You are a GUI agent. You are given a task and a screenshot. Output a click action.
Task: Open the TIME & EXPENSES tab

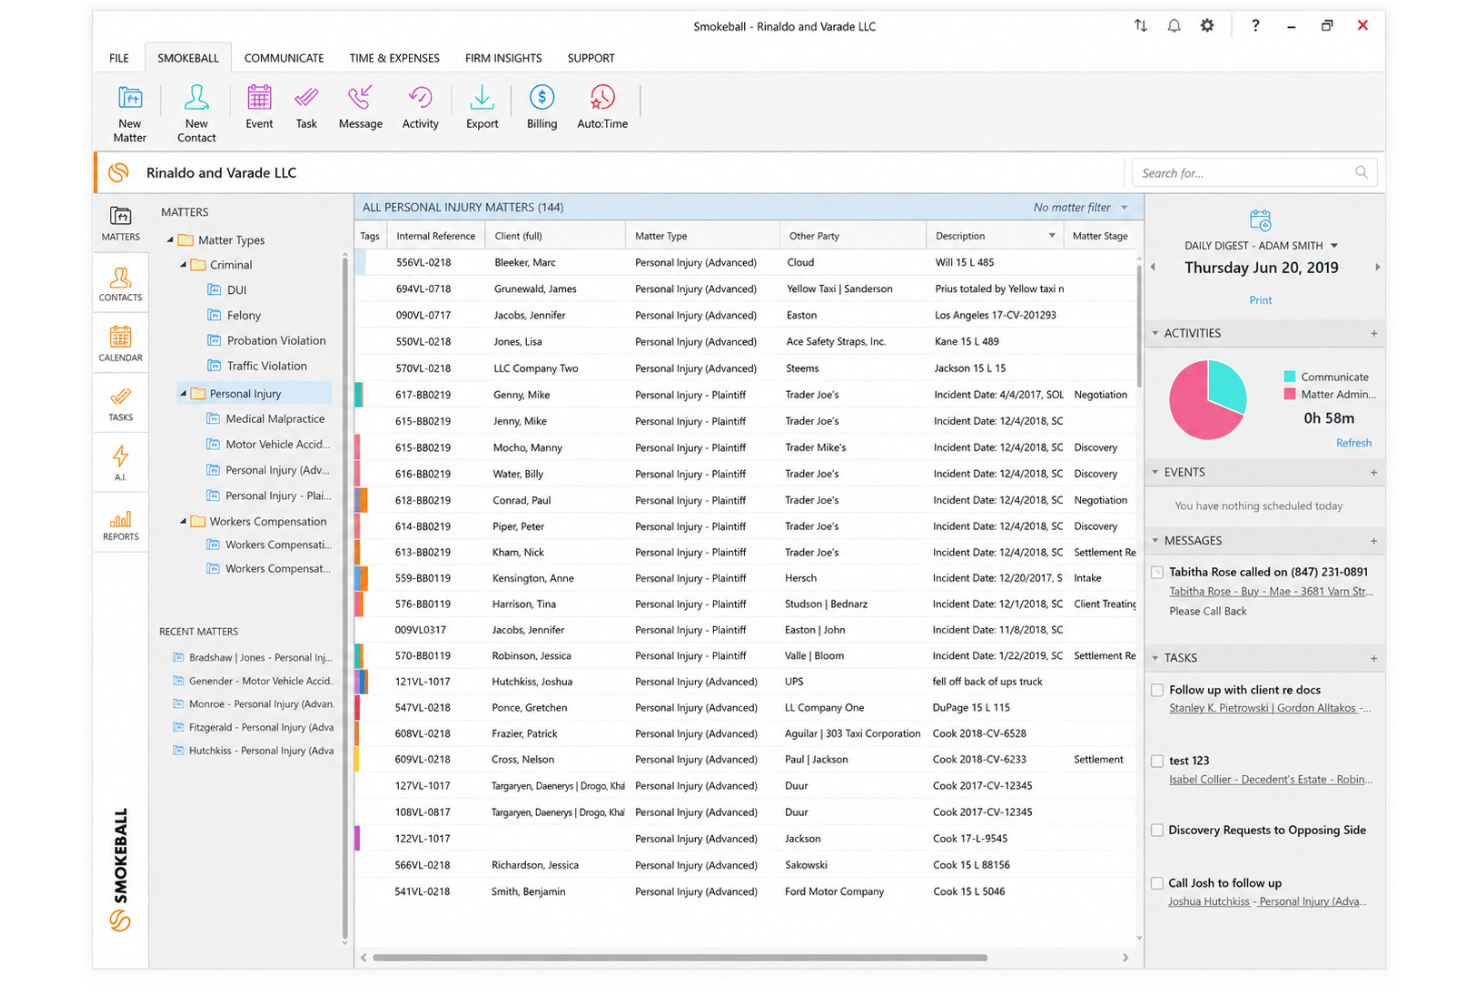tap(394, 58)
